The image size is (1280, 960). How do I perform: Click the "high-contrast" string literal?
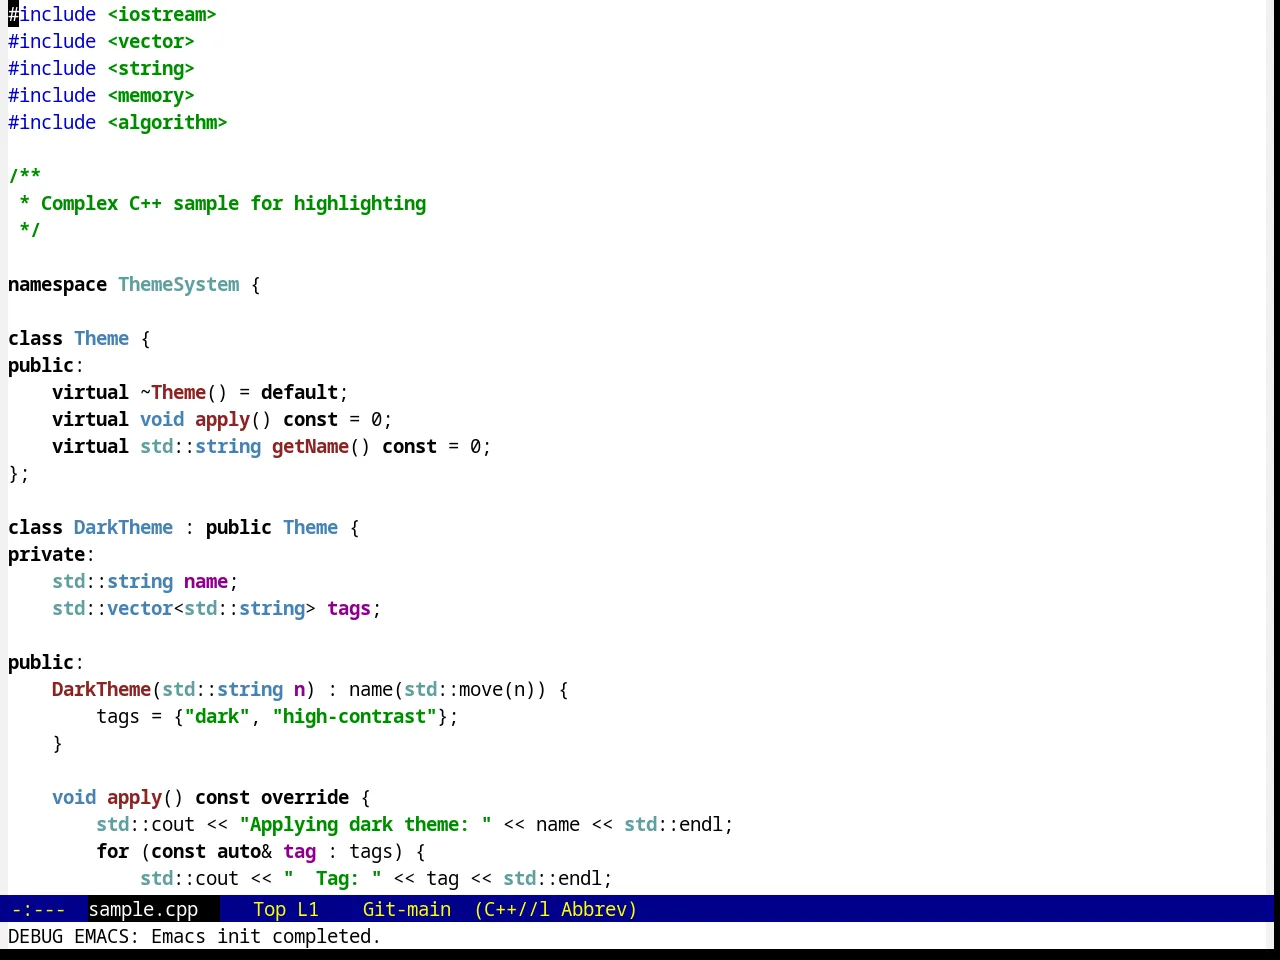pyautogui.click(x=354, y=716)
